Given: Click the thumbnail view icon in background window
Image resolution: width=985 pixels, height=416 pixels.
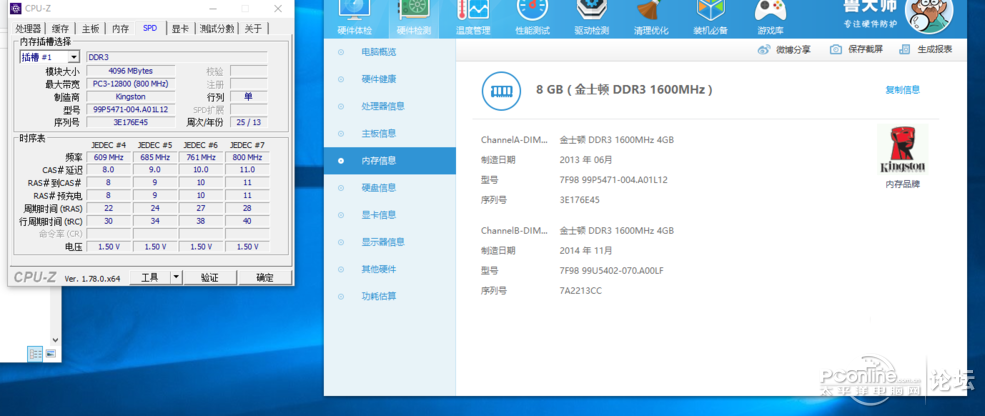Looking at the screenshot, I should (x=50, y=354).
